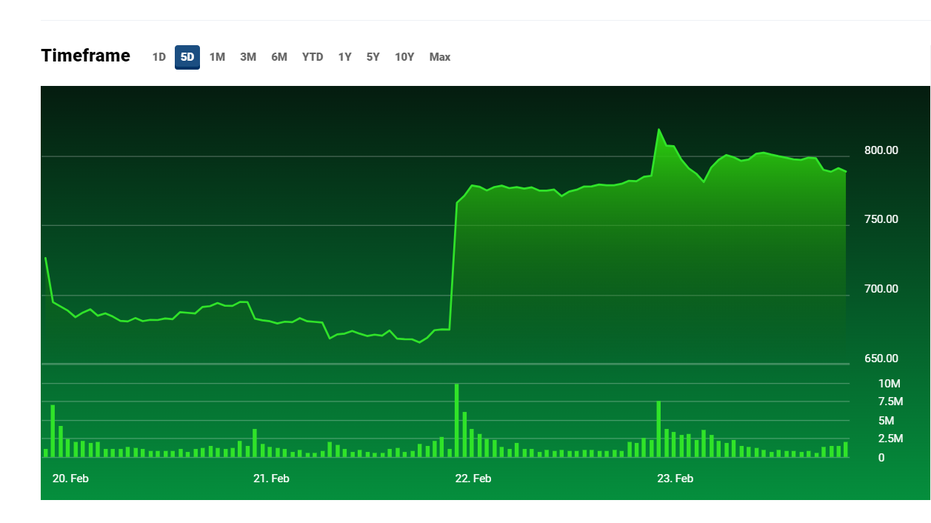Click the 750.00 price axis label

coord(881,219)
